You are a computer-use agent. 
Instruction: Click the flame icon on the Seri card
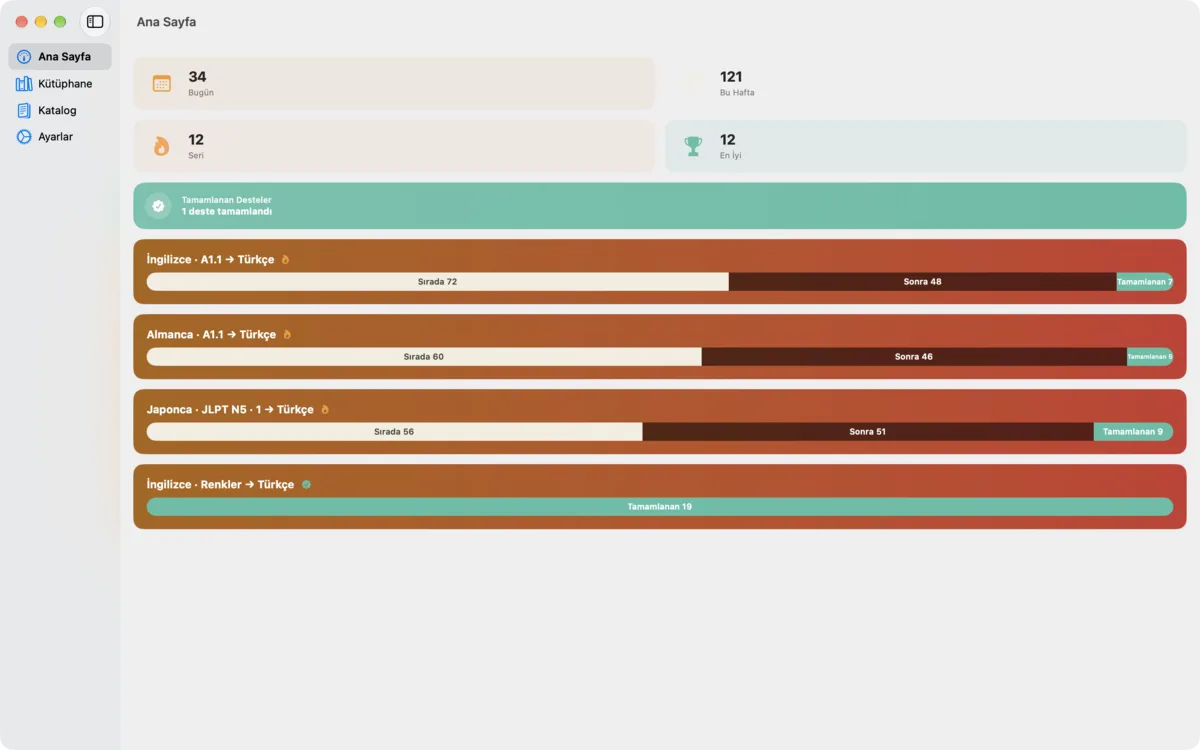click(x=162, y=146)
